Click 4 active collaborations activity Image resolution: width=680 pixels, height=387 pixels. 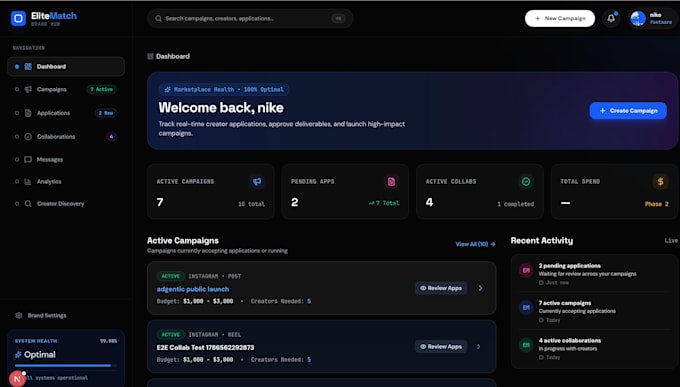pos(593,349)
